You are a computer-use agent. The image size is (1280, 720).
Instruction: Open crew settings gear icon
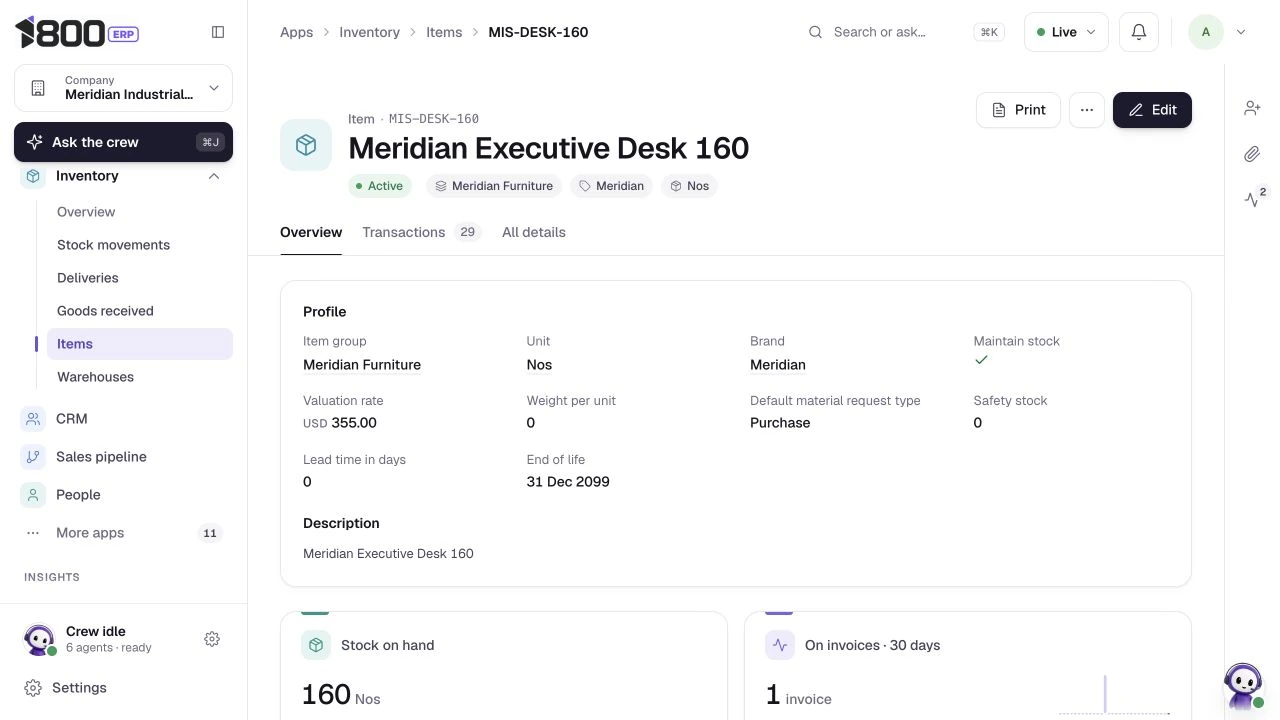tap(212, 639)
